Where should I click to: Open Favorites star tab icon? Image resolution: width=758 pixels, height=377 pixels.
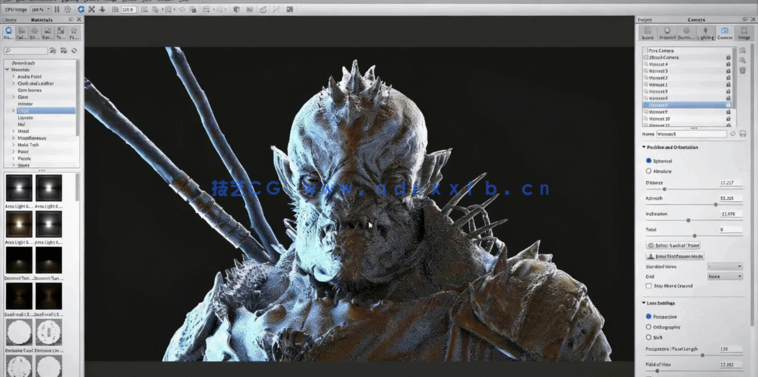pyautogui.click(x=74, y=32)
